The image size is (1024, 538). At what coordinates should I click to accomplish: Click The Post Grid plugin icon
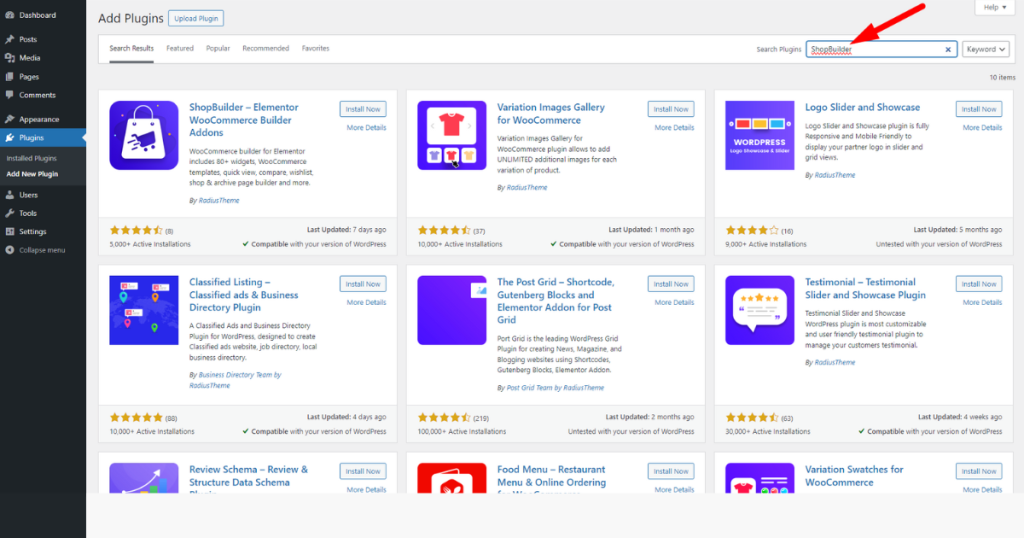pos(452,310)
